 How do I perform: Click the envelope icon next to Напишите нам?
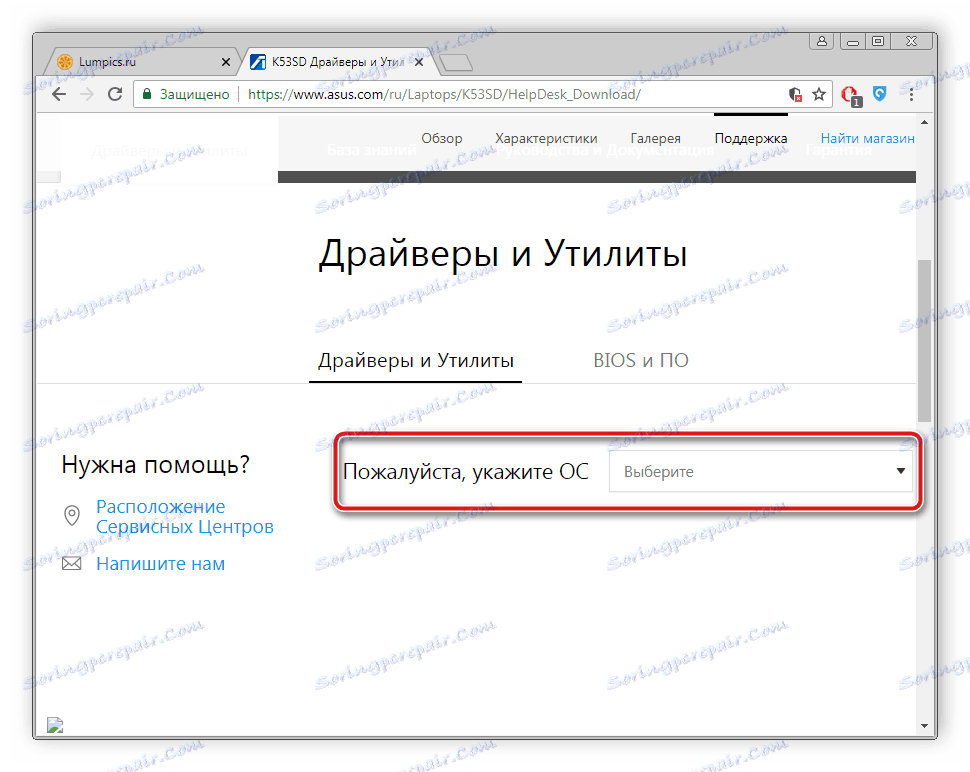coord(71,563)
